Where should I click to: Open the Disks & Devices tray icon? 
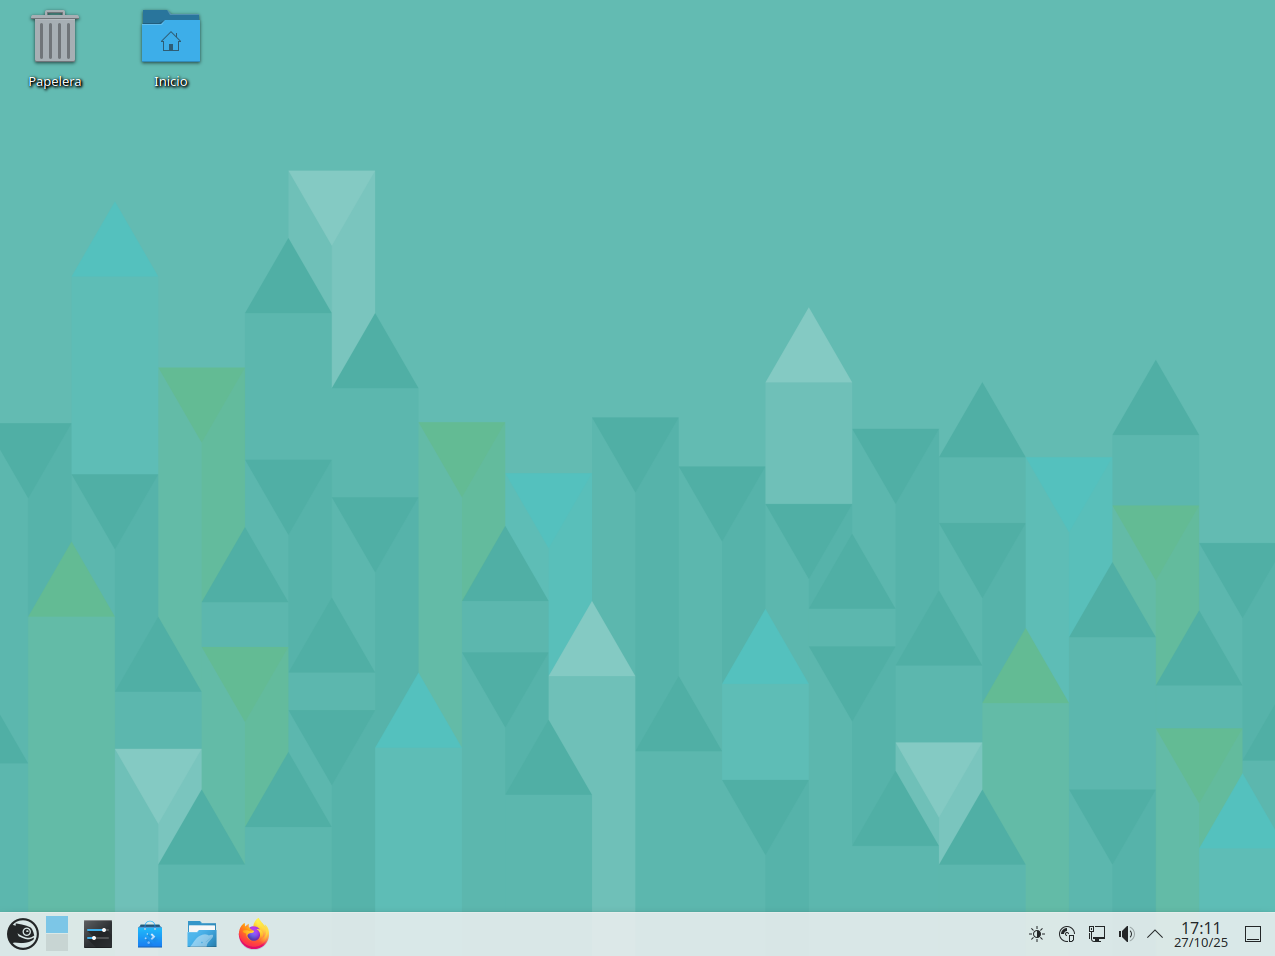click(1067, 934)
